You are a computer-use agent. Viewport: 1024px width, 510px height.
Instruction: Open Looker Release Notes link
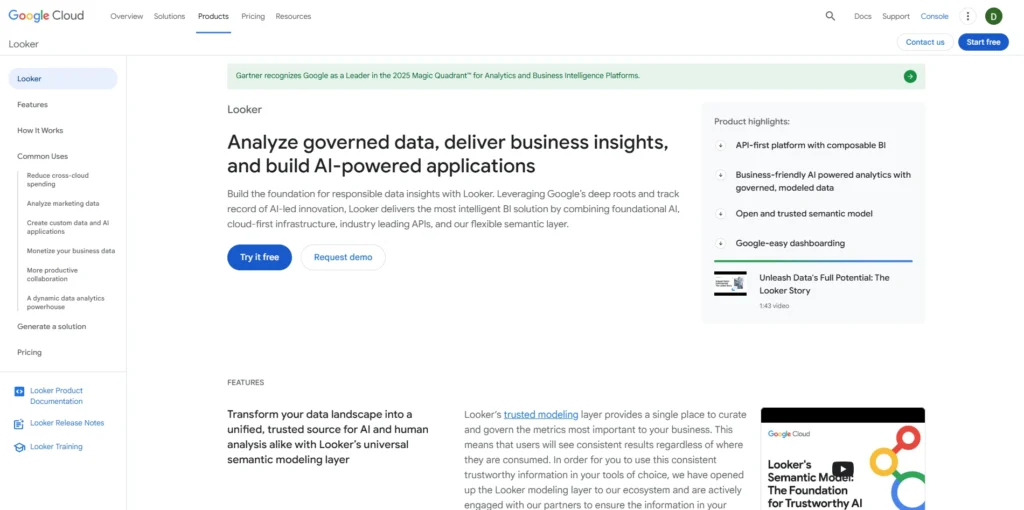tap(67, 423)
